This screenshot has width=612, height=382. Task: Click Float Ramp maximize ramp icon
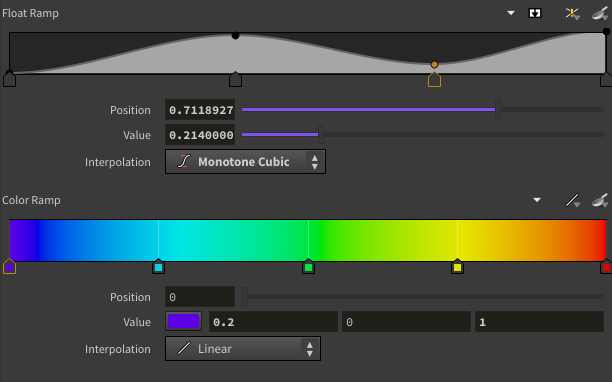pos(535,13)
